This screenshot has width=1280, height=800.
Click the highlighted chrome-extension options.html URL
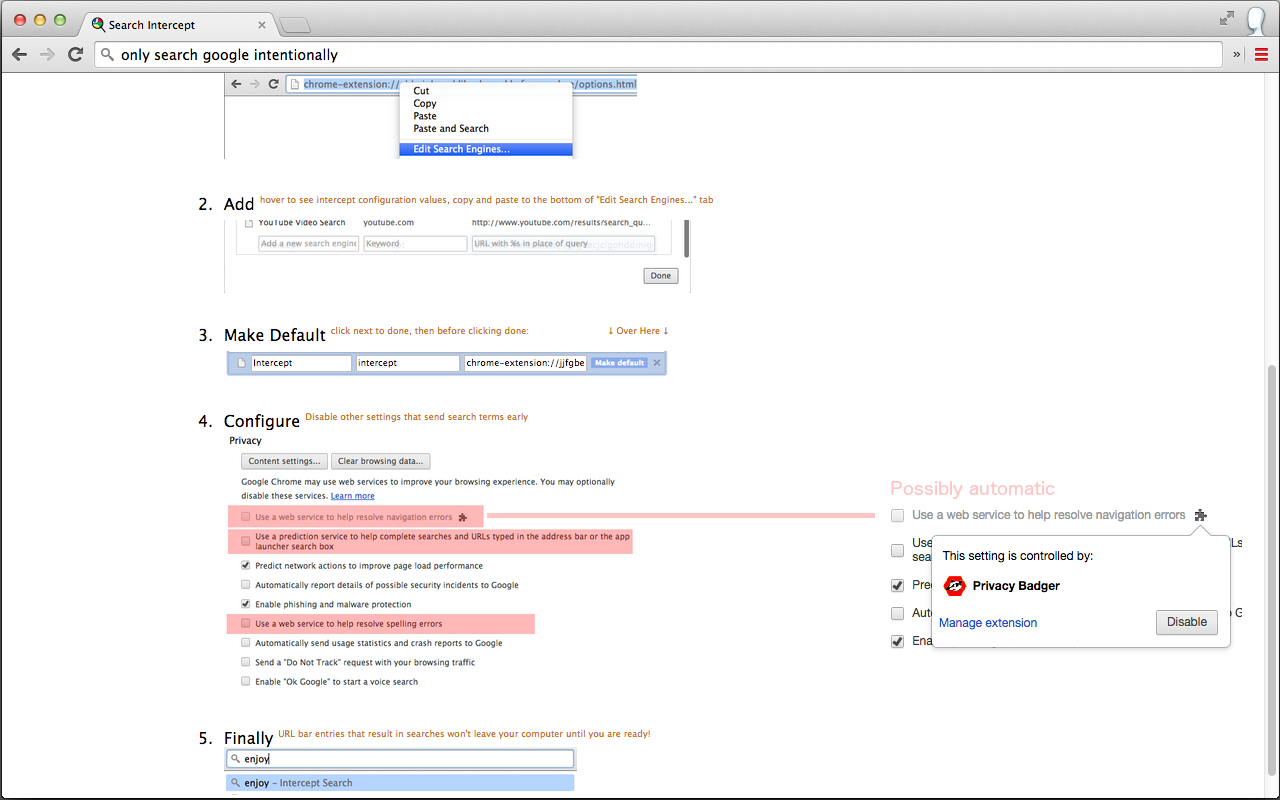[470, 84]
